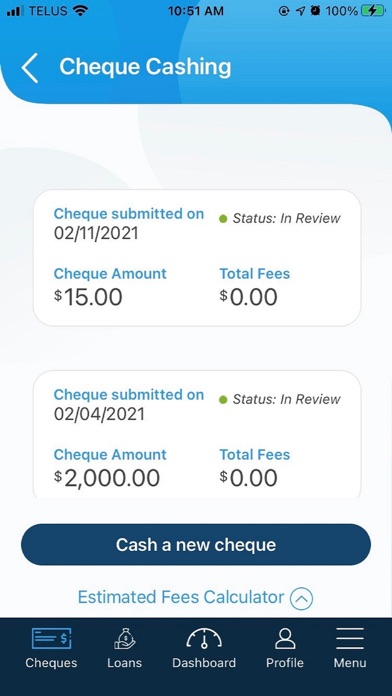Screen dimensions: 392x696
Task: Open the Loans money bag icon
Action: click(x=124, y=638)
